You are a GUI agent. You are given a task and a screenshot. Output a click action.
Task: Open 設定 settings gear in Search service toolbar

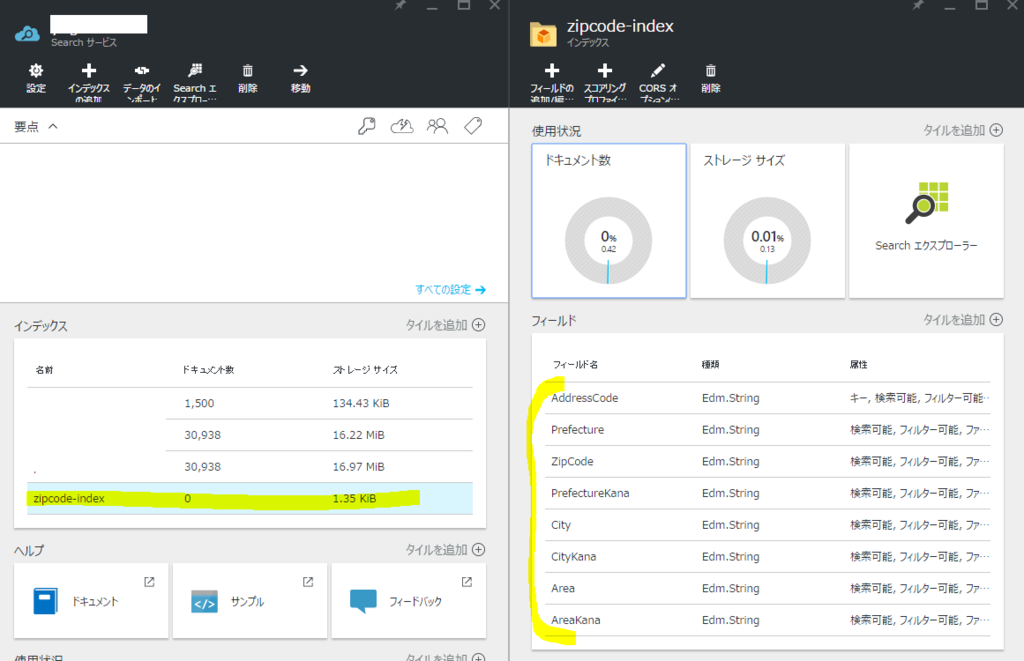pos(36,71)
